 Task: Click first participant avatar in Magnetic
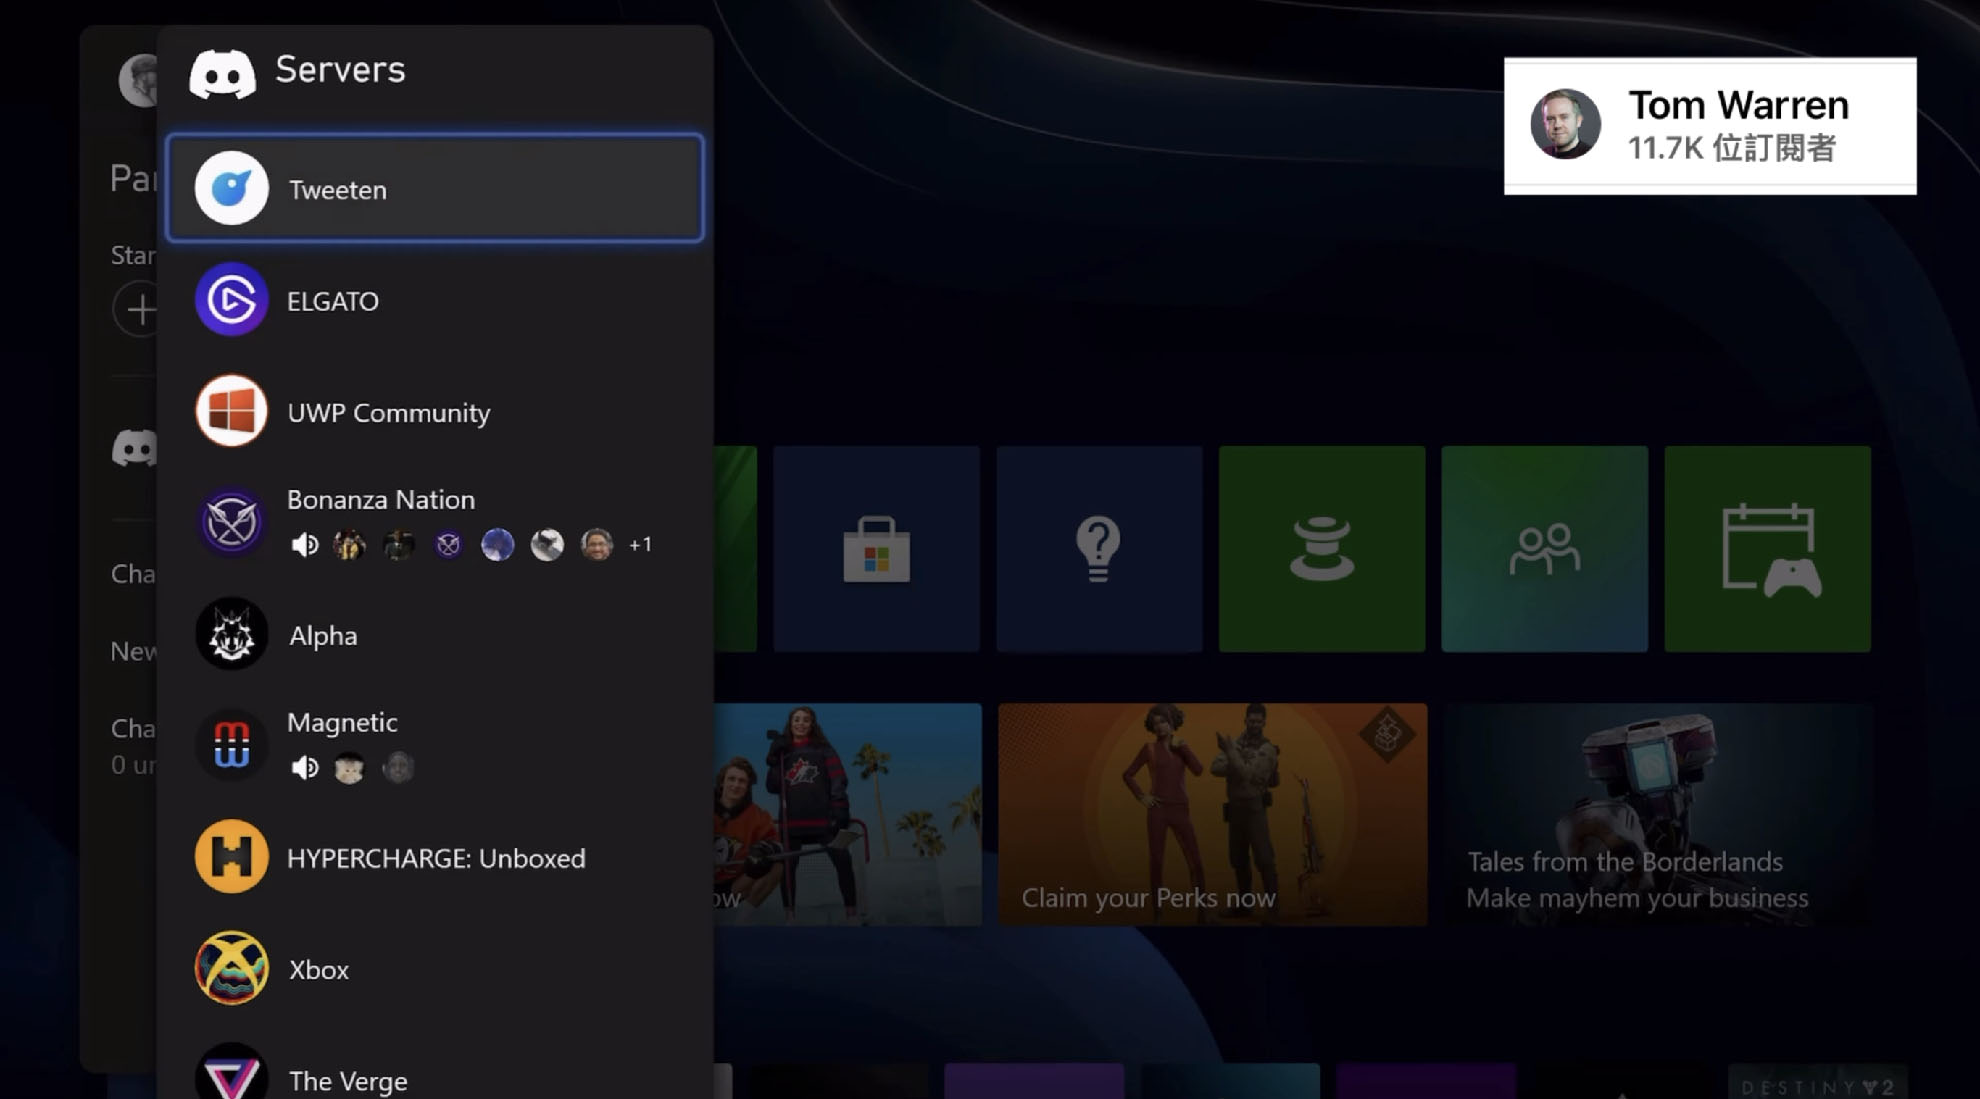pyautogui.click(x=349, y=767)
